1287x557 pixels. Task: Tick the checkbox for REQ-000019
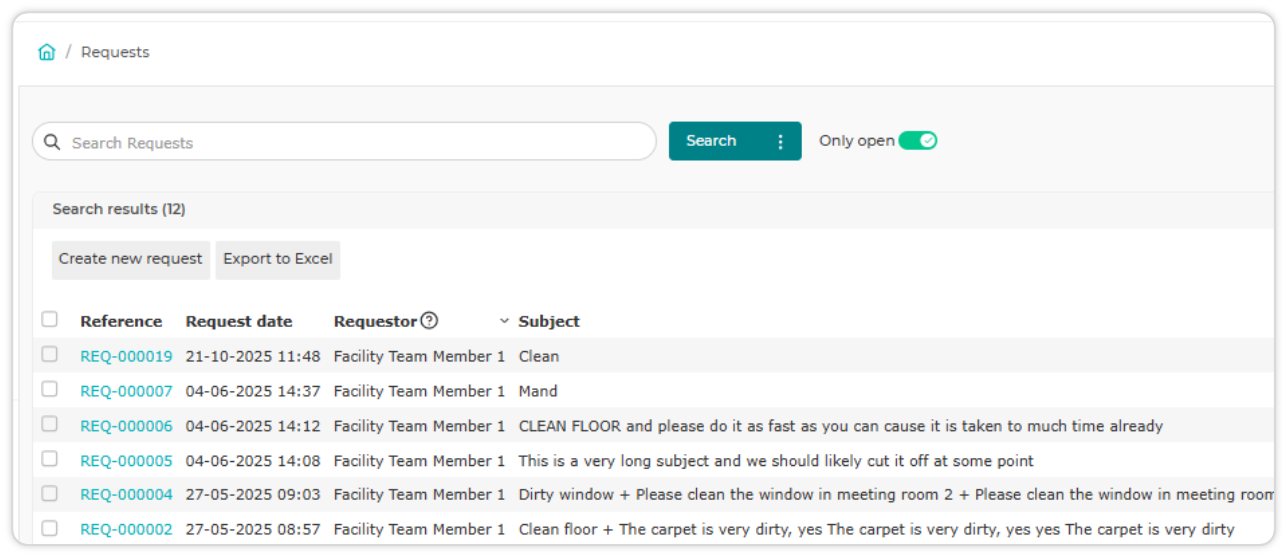tap(49, 355)
